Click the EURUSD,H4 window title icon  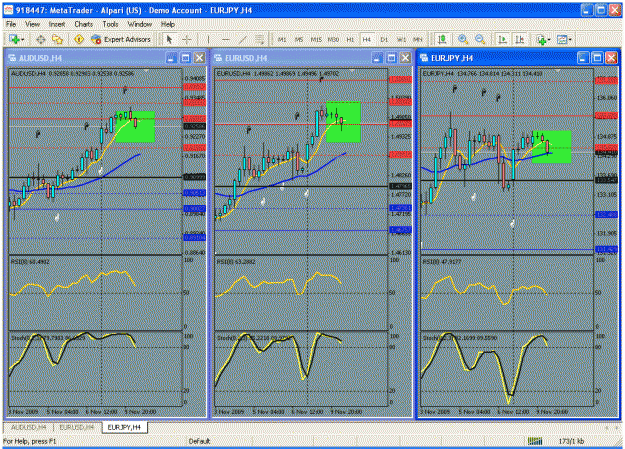click(x=218, y=58)
